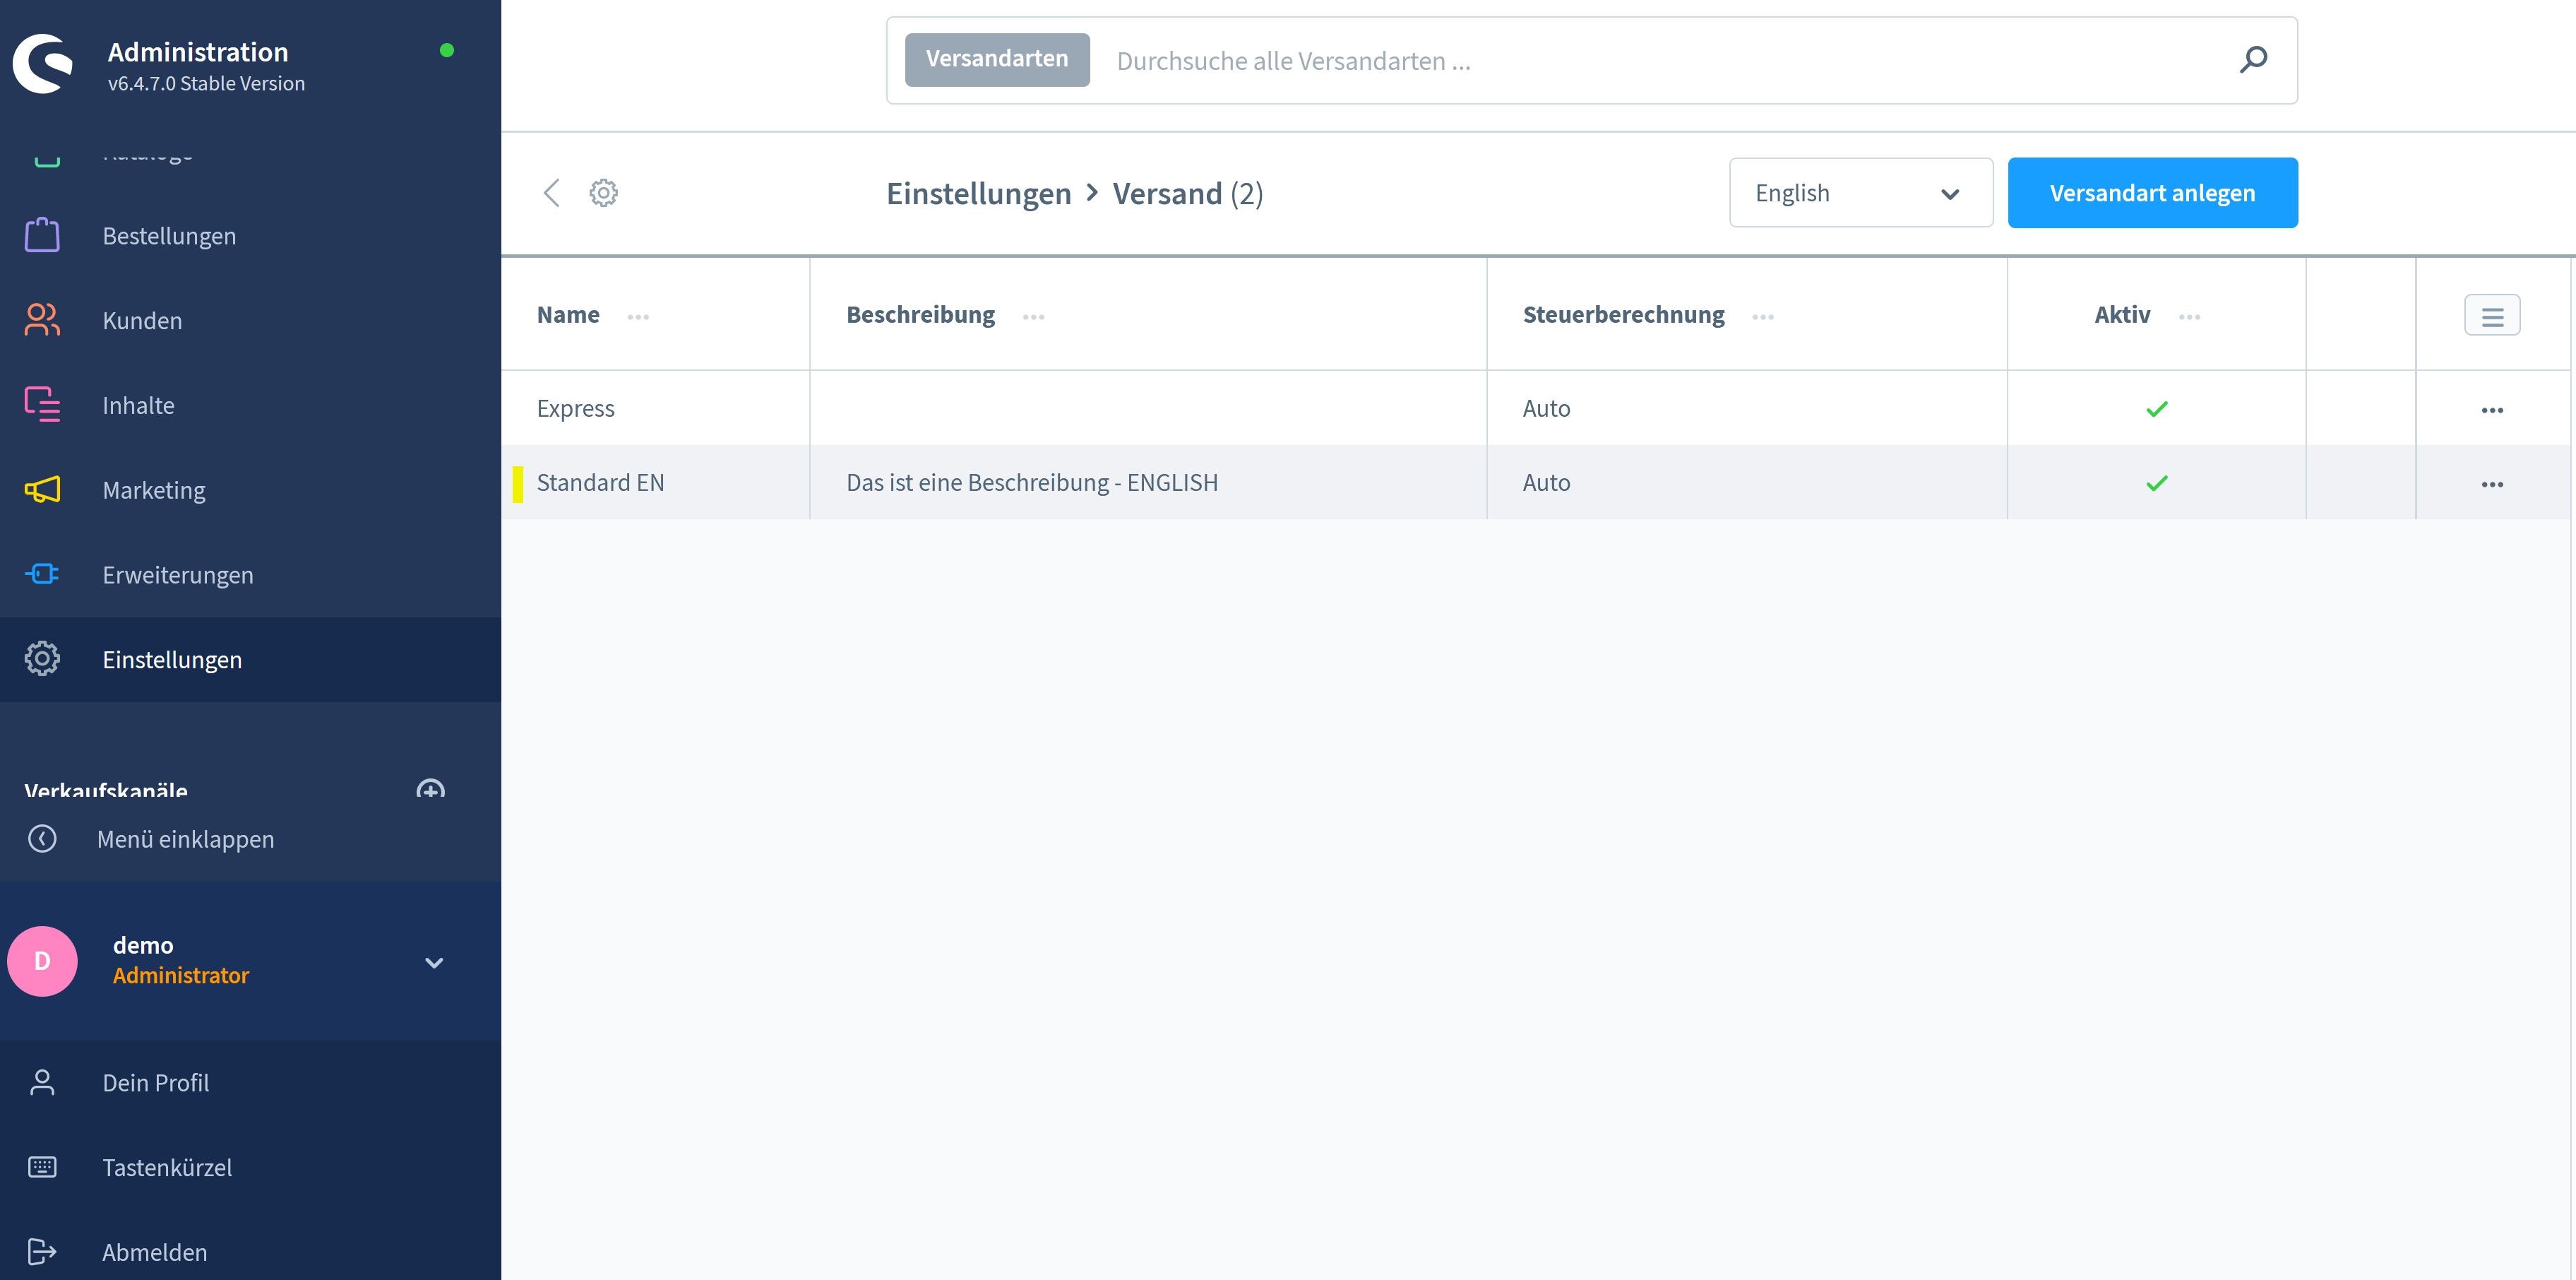This screenshot has width=2576, height=1280.
Task: Open Bestellungen menu item
Action: (x=169, y=236)
